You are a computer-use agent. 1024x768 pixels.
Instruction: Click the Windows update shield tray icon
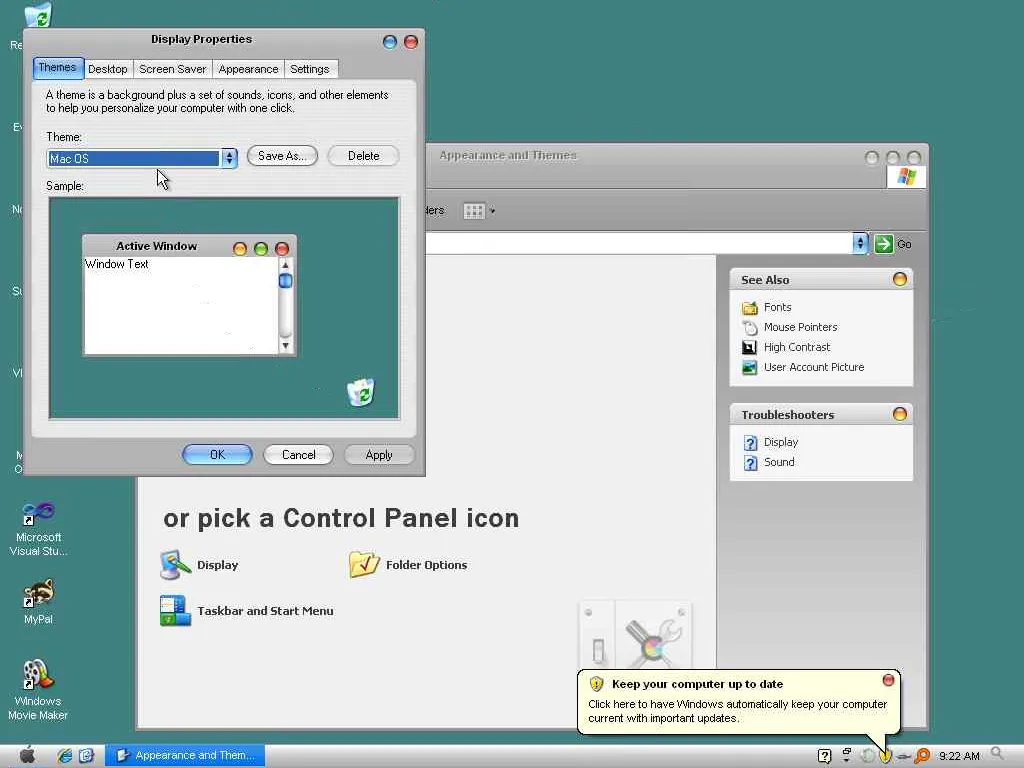pyautogui.click(x=886, y=756)
